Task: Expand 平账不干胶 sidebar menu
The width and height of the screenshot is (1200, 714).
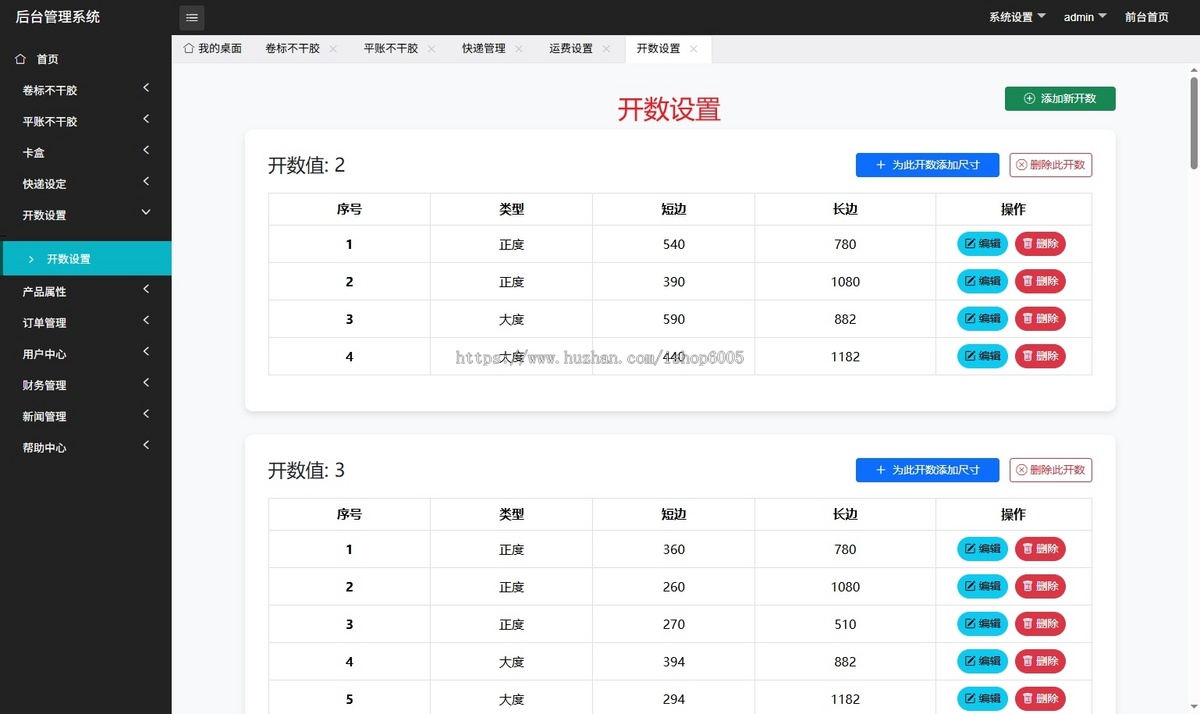Action: [x=86, y=121]
